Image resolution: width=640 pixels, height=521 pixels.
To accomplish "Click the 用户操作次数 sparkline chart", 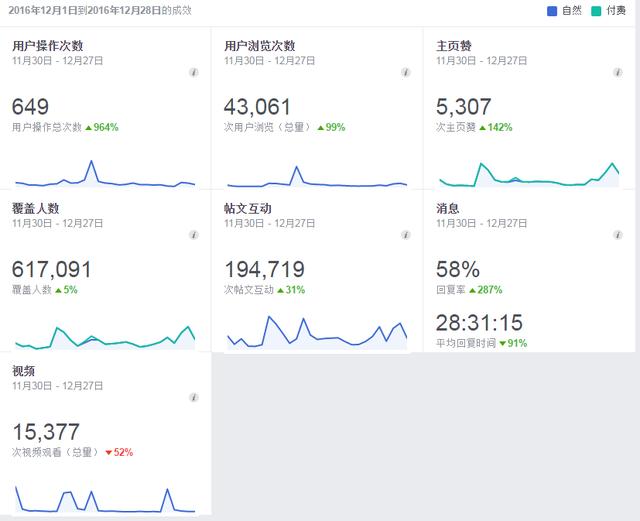I will click(105, 174).
